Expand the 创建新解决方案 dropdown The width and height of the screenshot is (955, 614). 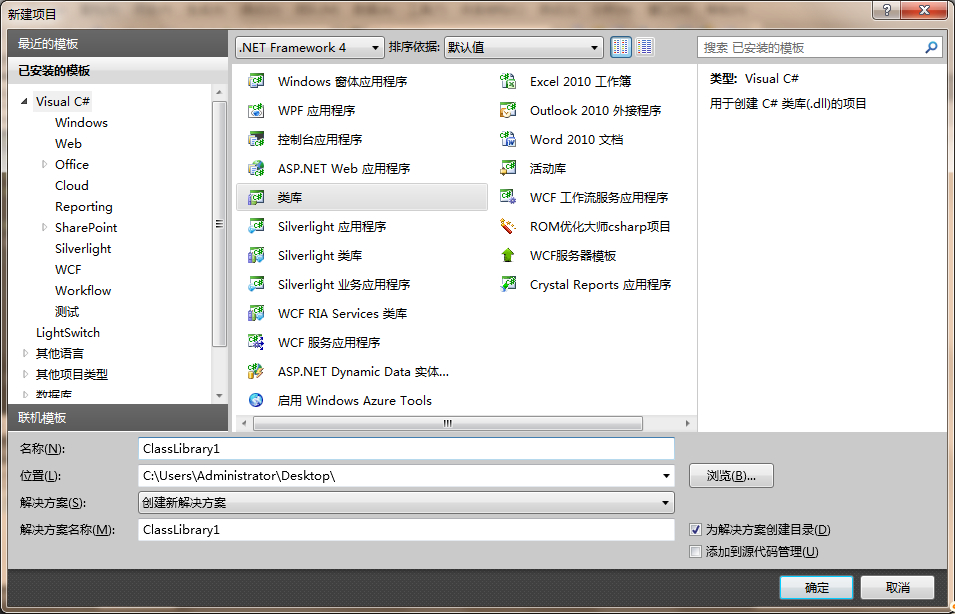406,503
